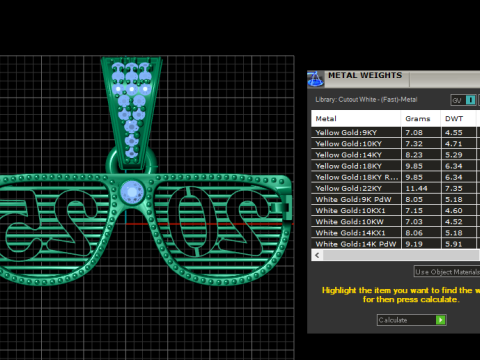Screen dimensions: 480x360
Task: Select the White Gold:14K PdW row
Action: tap(395, 244)
